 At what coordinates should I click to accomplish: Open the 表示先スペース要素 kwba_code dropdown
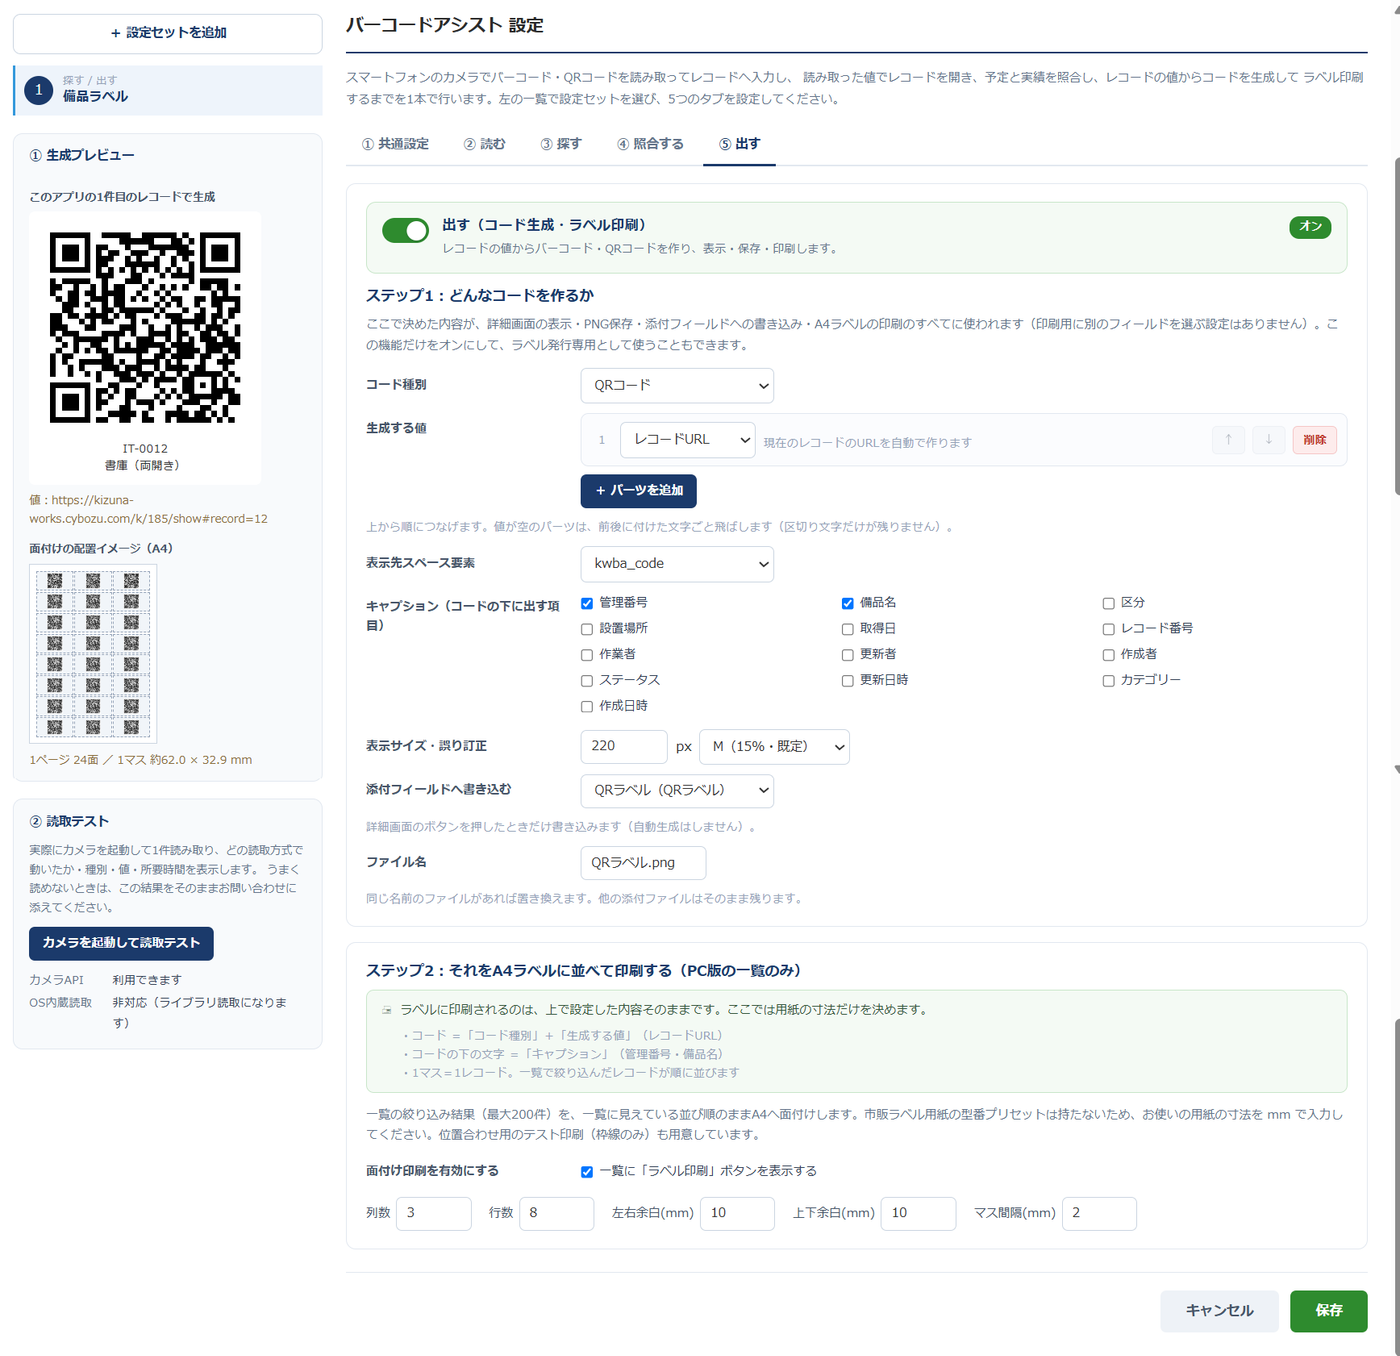677,564
